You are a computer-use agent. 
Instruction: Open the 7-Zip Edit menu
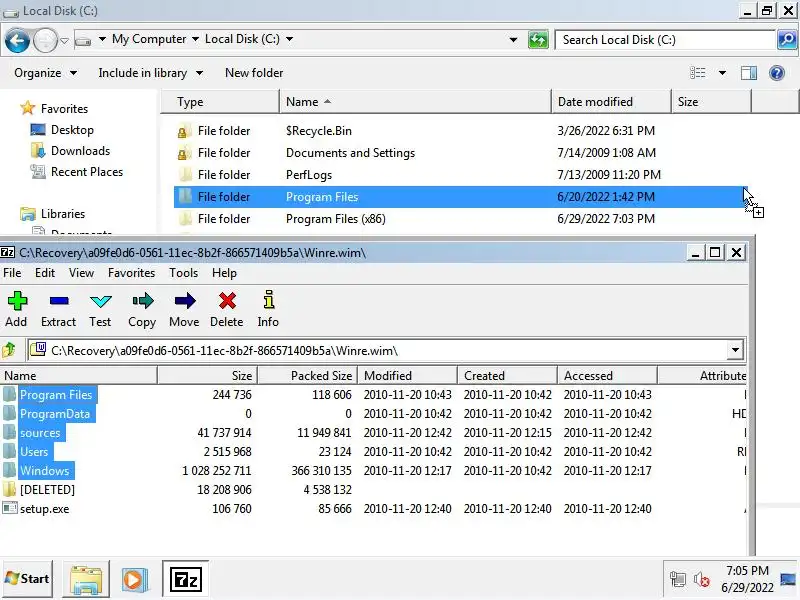click(x=45, y=273)
